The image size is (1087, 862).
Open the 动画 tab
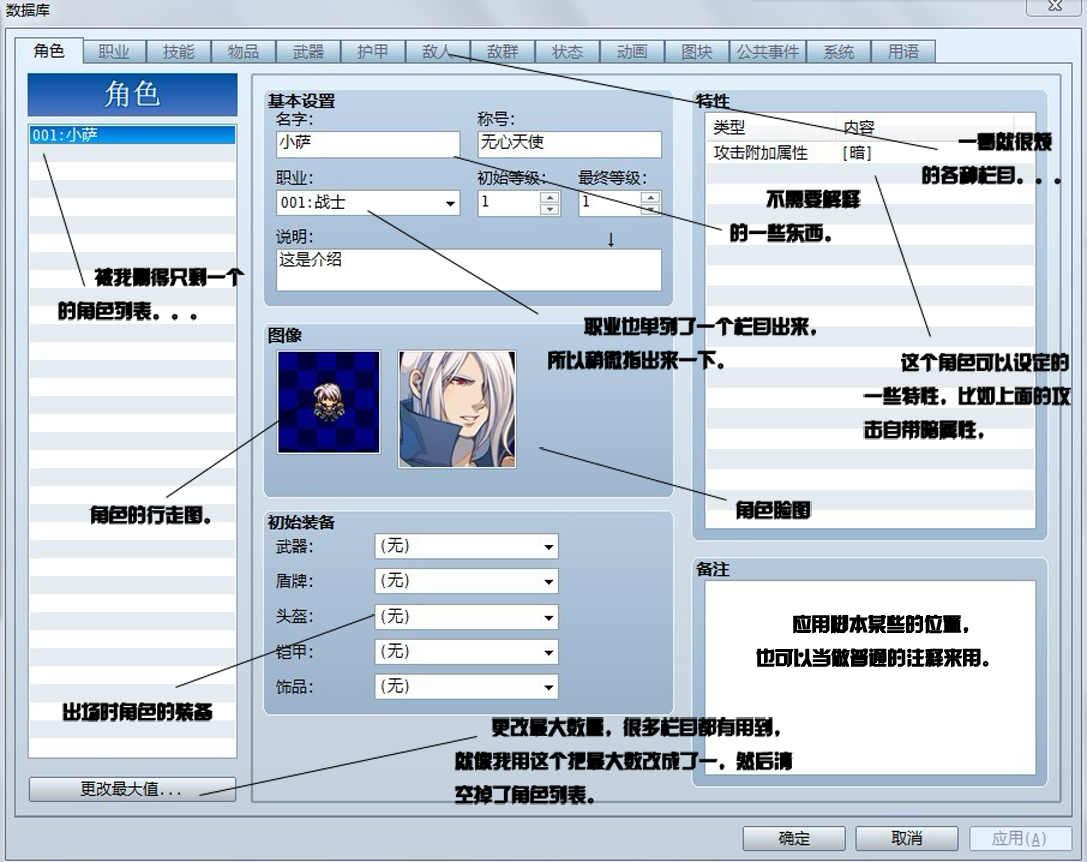632,52
